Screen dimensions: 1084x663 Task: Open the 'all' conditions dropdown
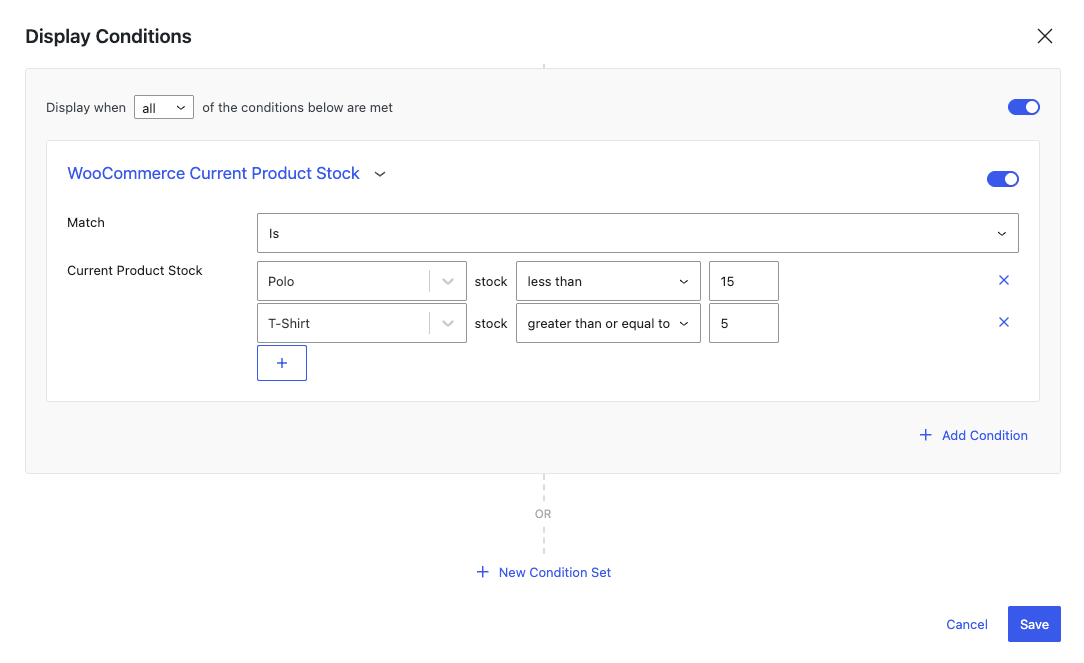coord(164,107)
